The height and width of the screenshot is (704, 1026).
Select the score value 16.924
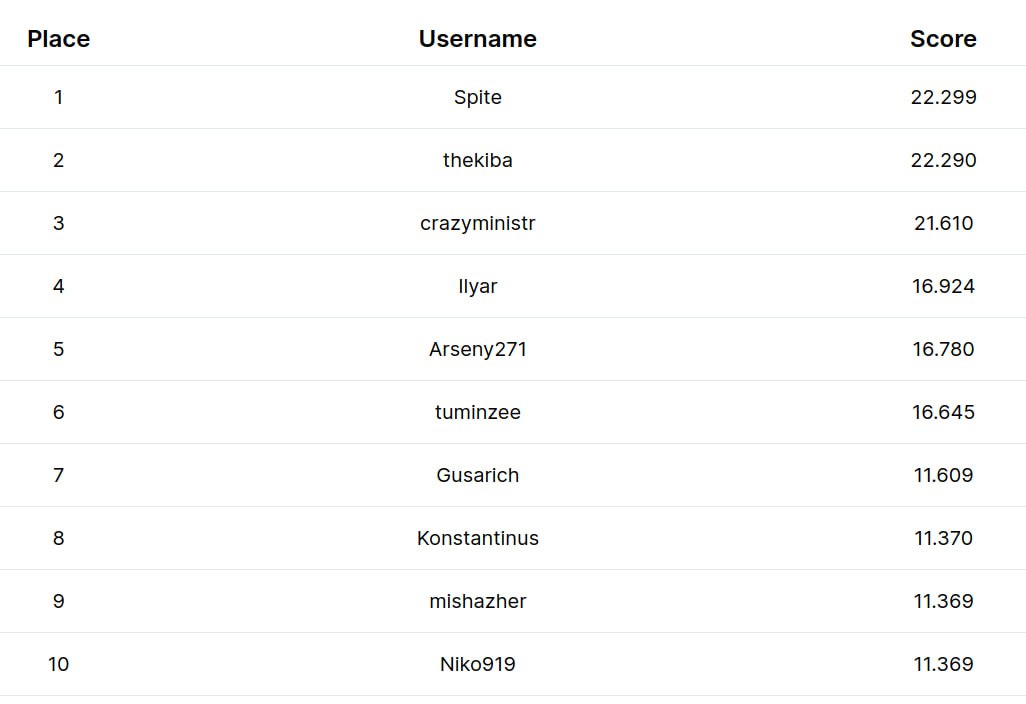[x=943, y=286]
